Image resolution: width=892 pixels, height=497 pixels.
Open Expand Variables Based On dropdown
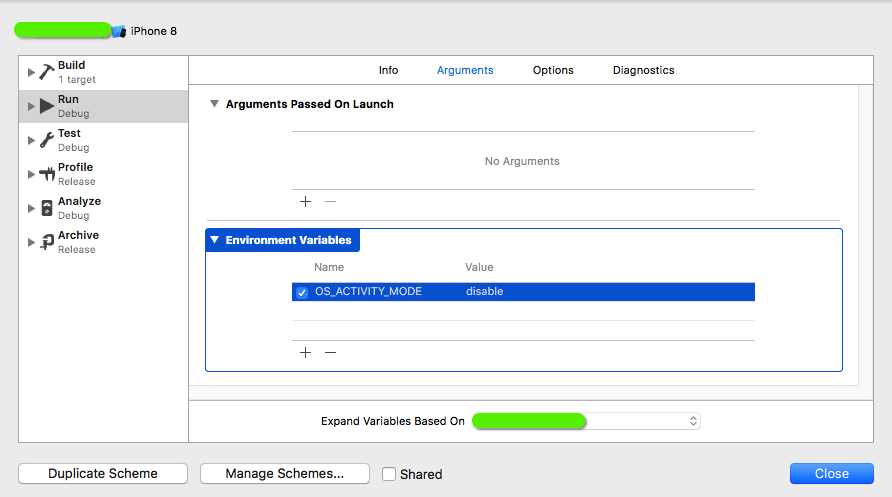click(x=586, y=421)
